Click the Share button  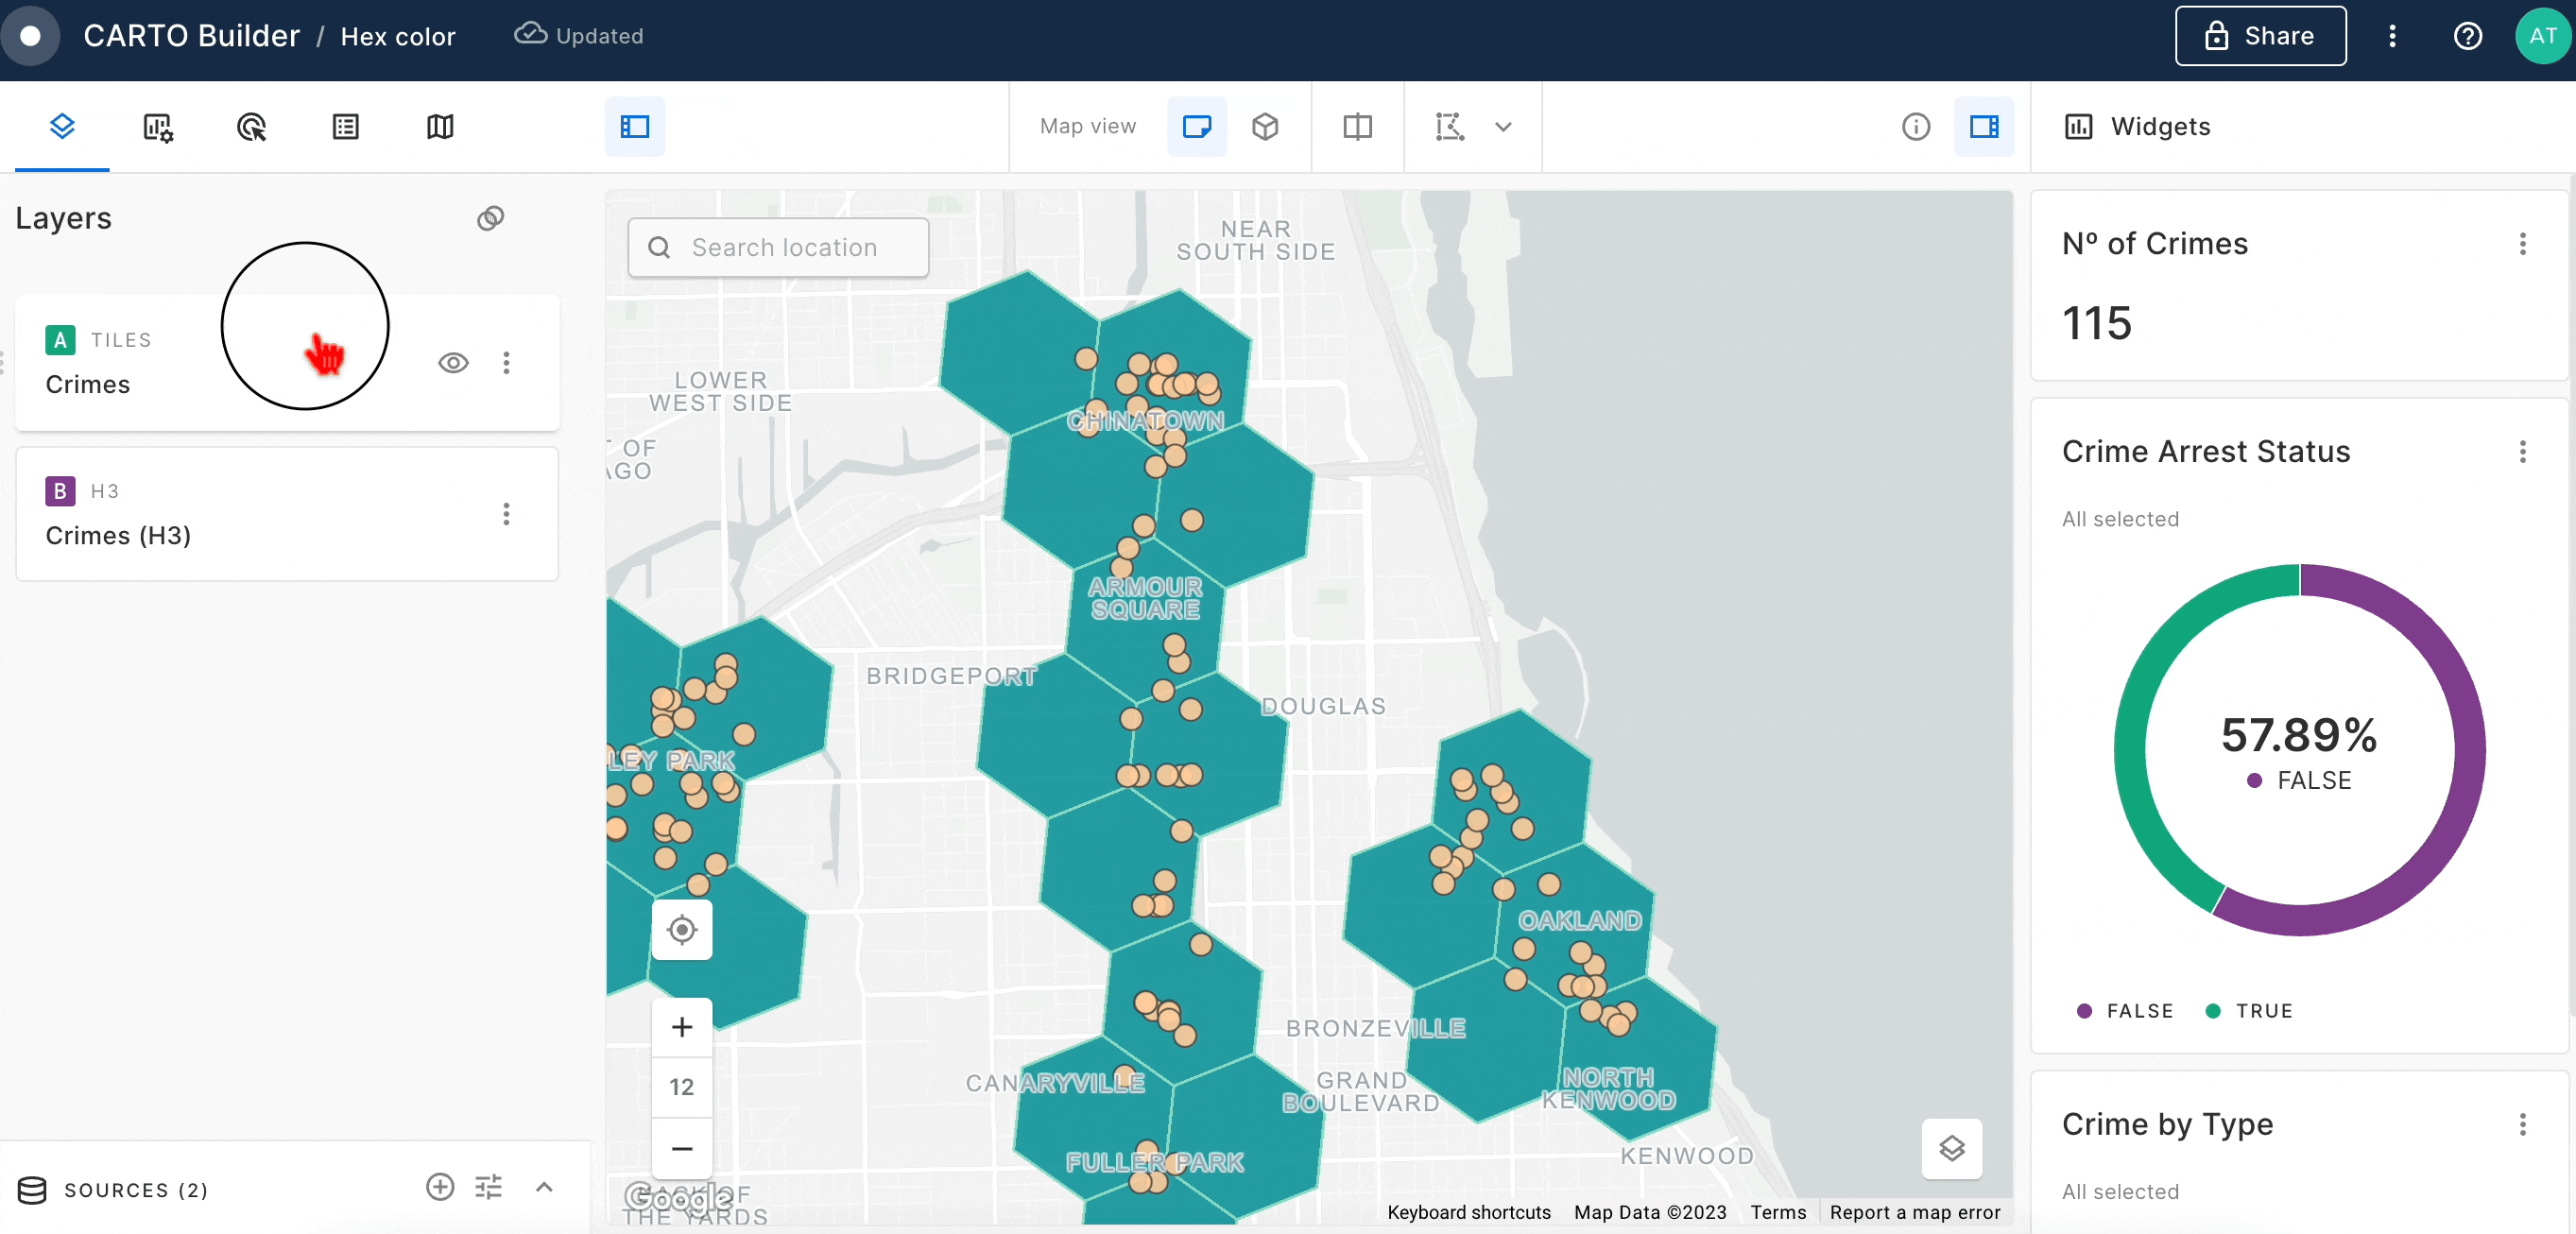[2260, 36]
